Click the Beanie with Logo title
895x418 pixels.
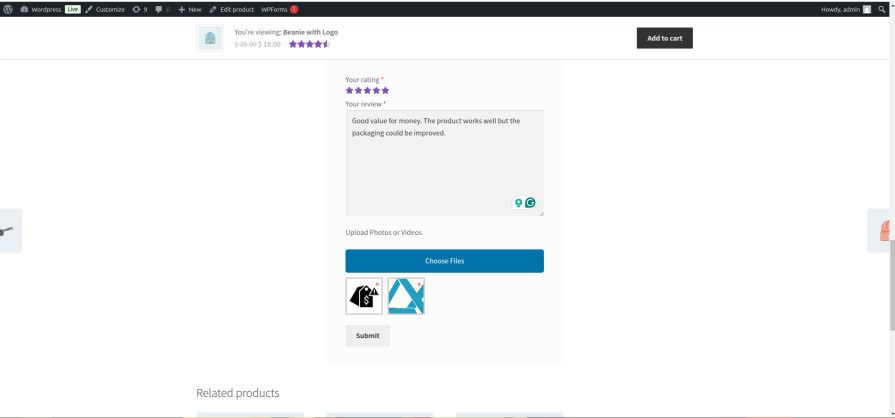click(311, 33)
